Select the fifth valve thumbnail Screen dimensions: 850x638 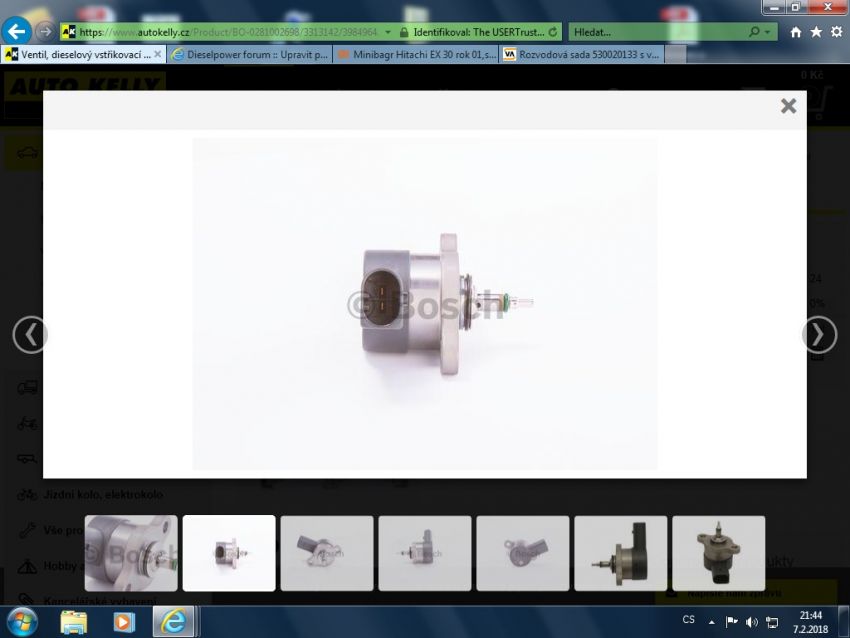523,553
